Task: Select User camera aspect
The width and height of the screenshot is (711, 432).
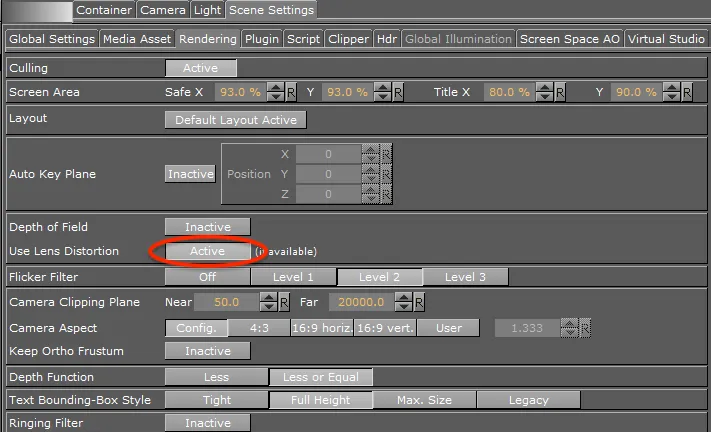Action: [448, 328]
